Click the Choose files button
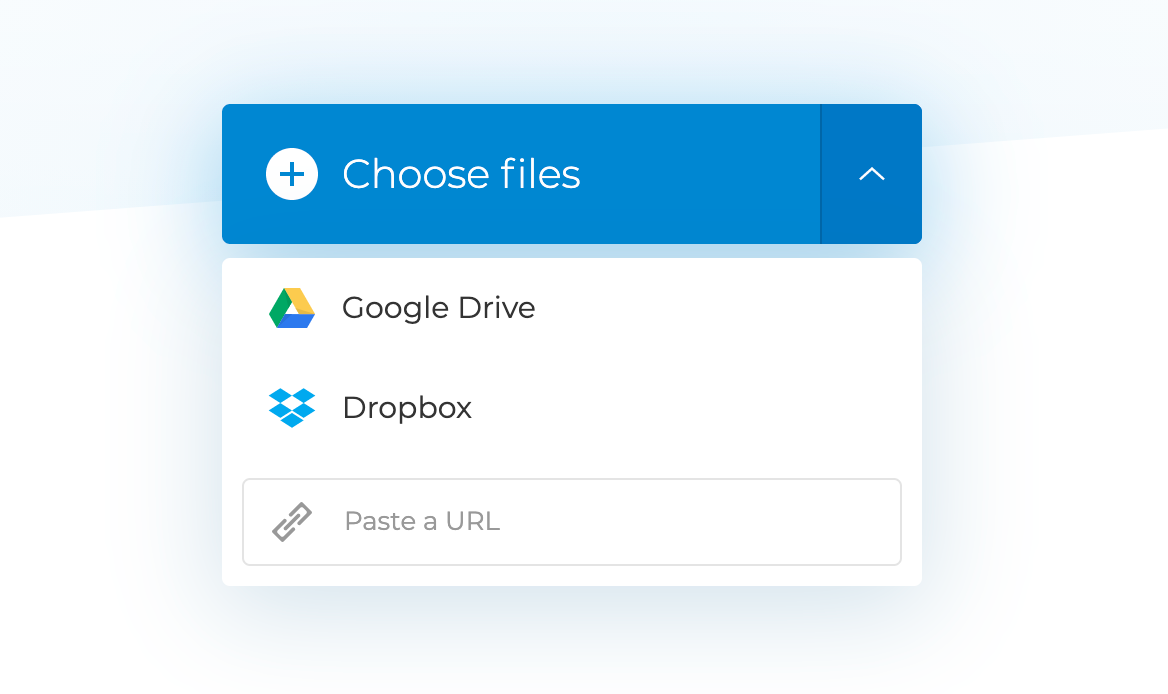Screen dimensions: 1168x694 [x=520, y=175]
